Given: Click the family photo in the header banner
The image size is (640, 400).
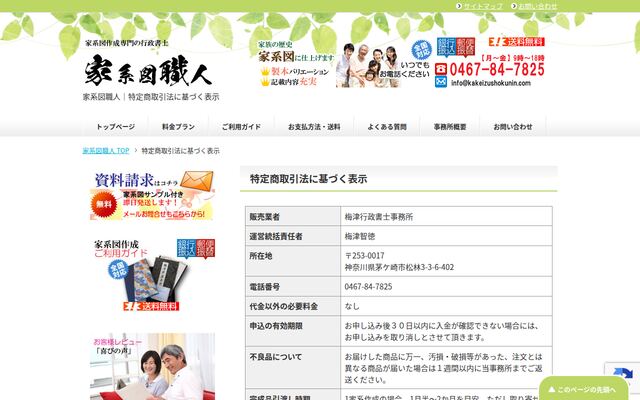Looking at the screenshot, I should click(367, 65).
